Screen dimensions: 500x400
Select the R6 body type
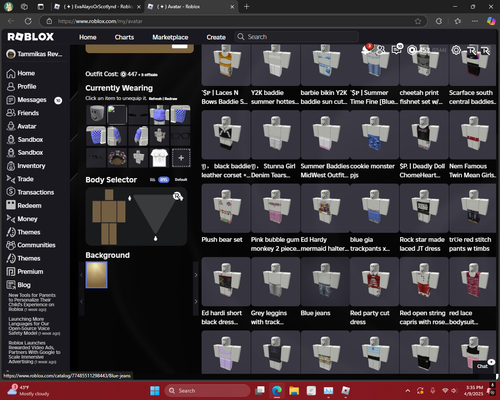[152, 180]
